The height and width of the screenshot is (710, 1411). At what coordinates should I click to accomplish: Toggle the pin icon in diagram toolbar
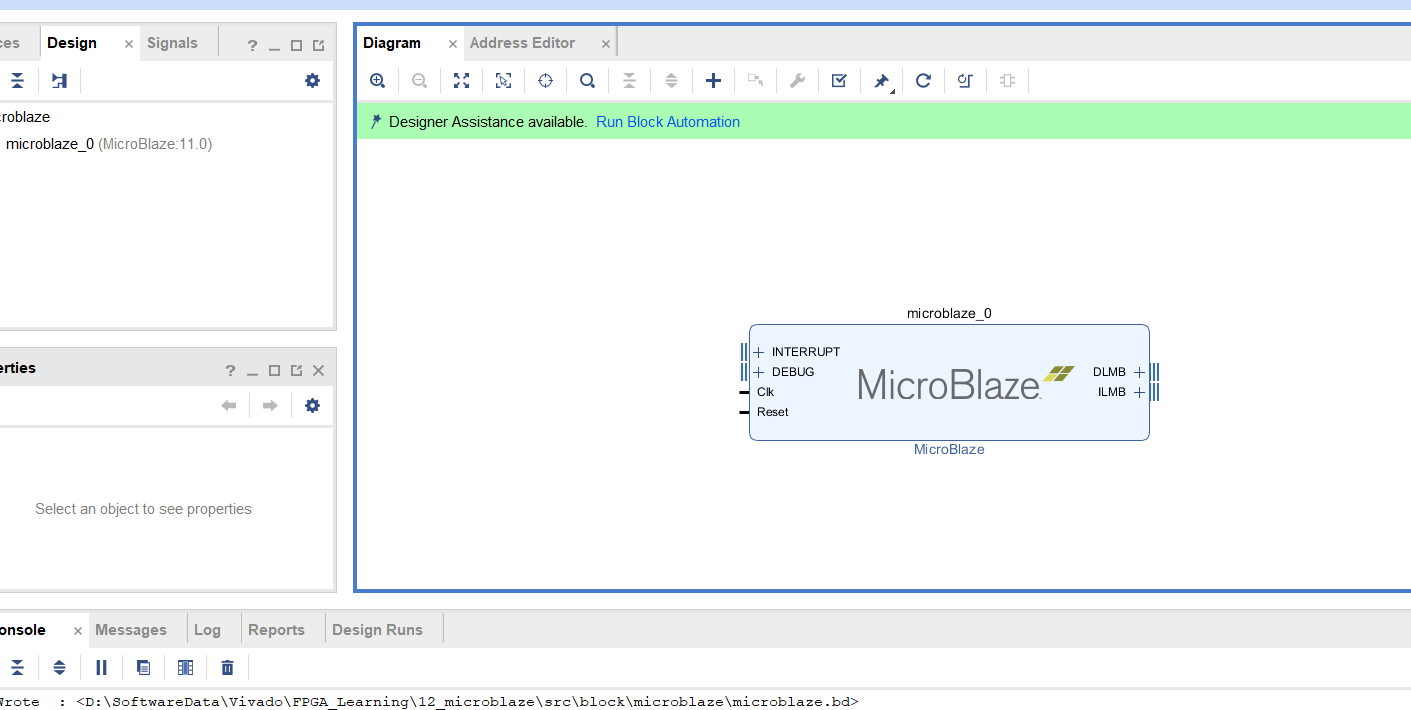(881, 81)
